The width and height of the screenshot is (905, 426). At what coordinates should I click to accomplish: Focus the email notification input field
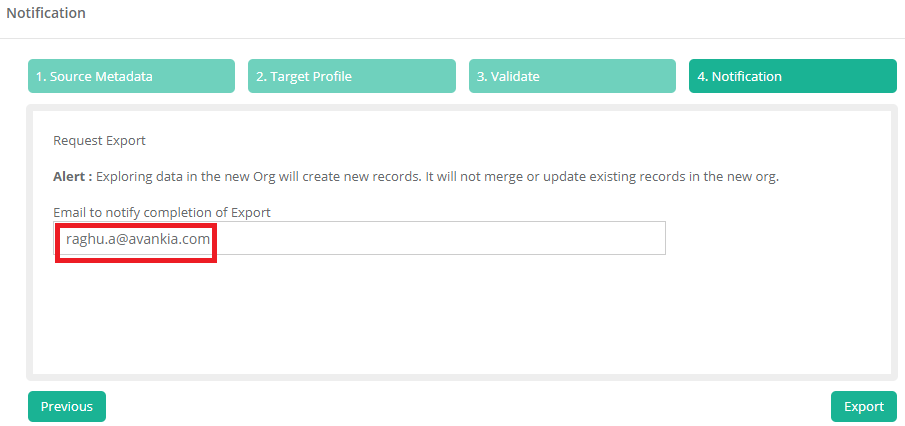coord(360,238)
